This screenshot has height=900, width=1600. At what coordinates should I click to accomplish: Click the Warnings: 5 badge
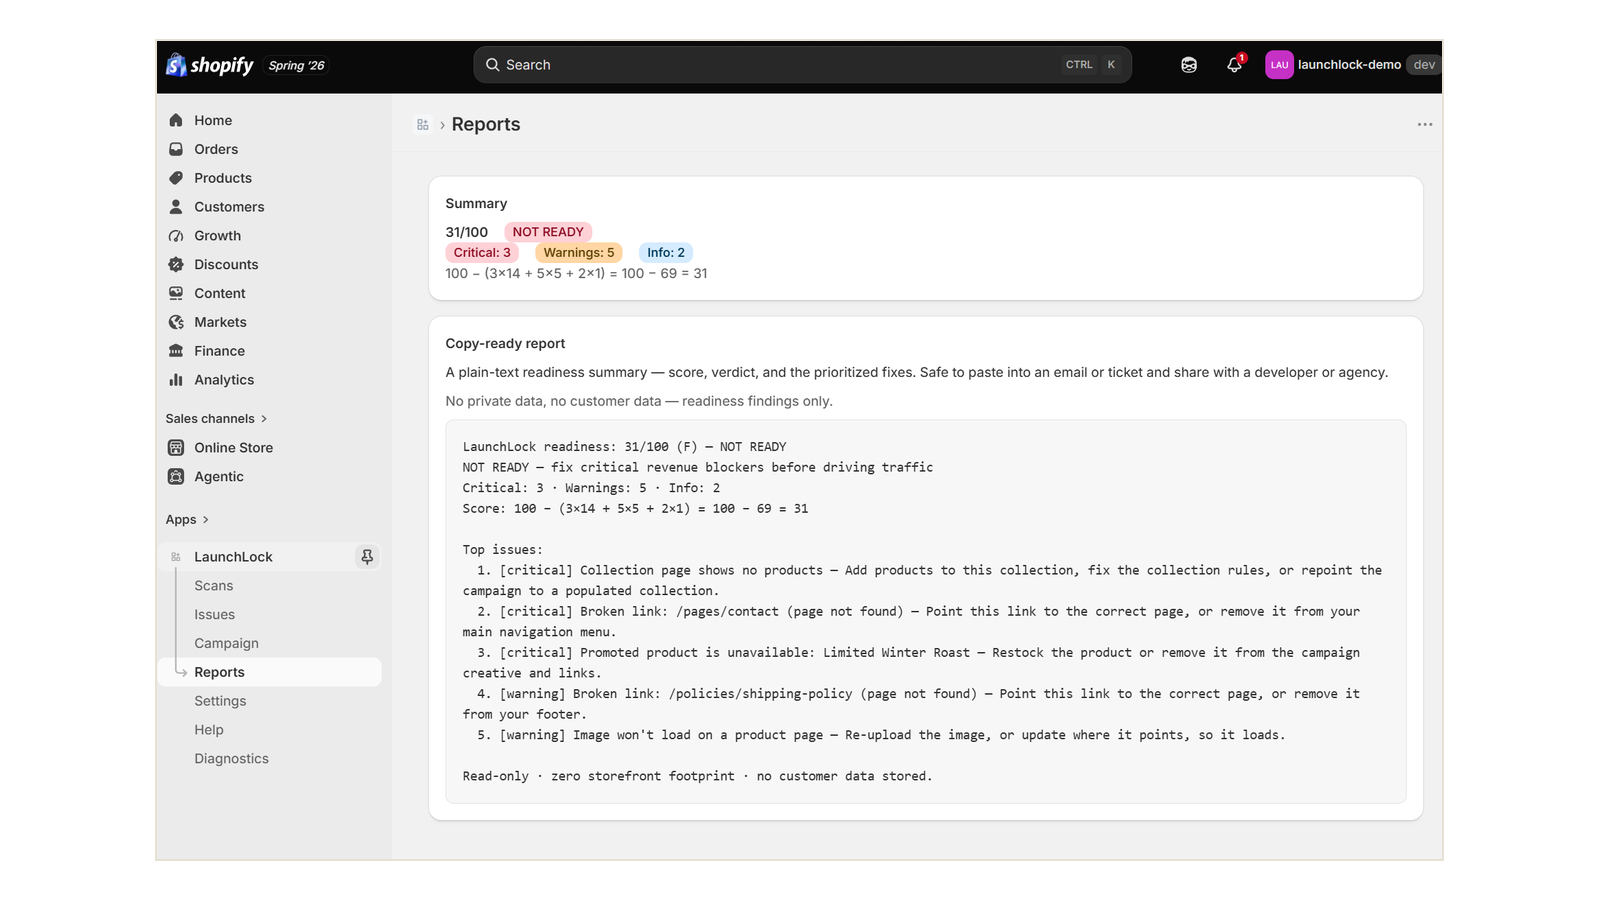point(579,253)
